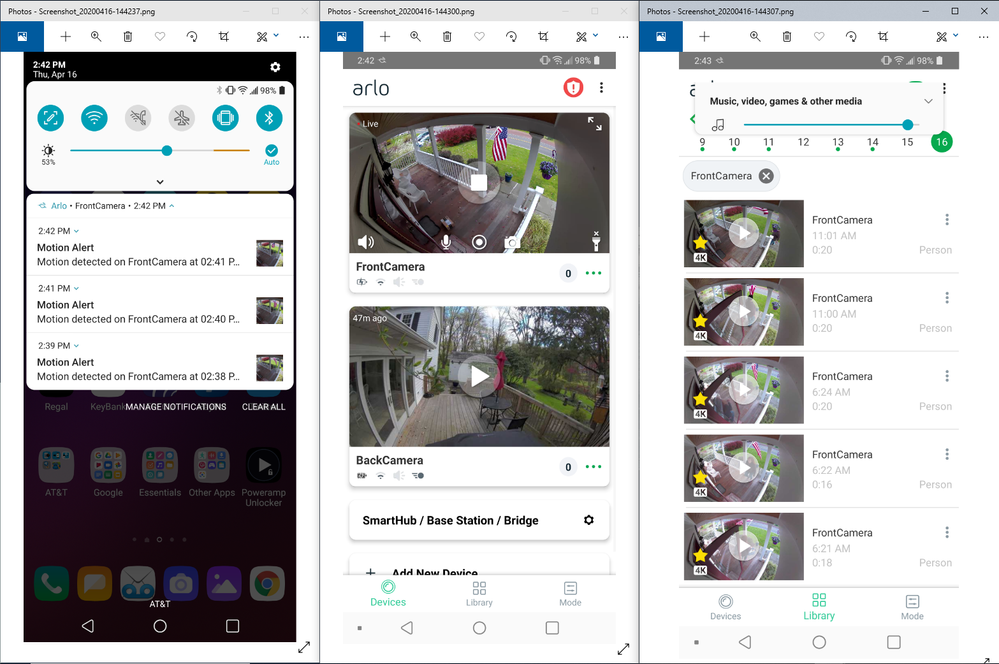999x664 pixels.
Task: Click the zoom icon in 144237 Photos window
Action: tap(96, 37)
